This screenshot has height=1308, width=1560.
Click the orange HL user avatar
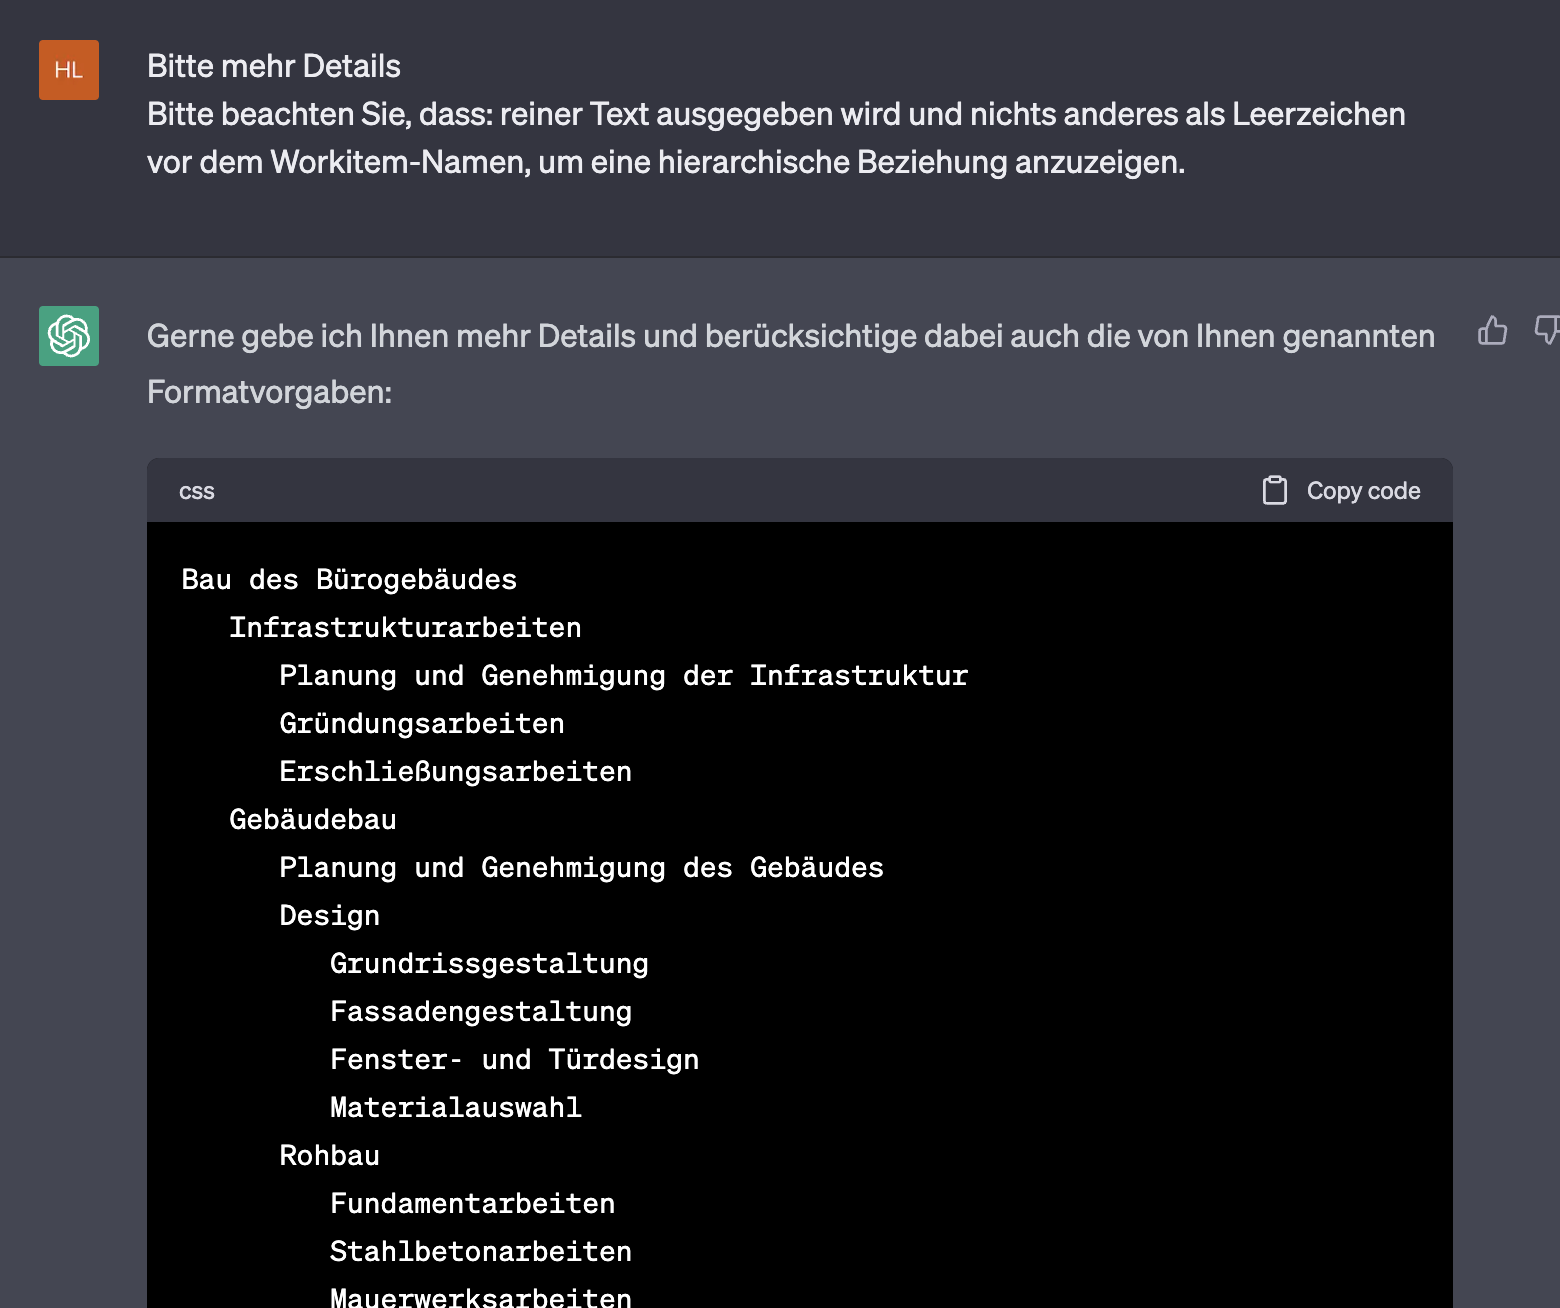click(69, 70)
